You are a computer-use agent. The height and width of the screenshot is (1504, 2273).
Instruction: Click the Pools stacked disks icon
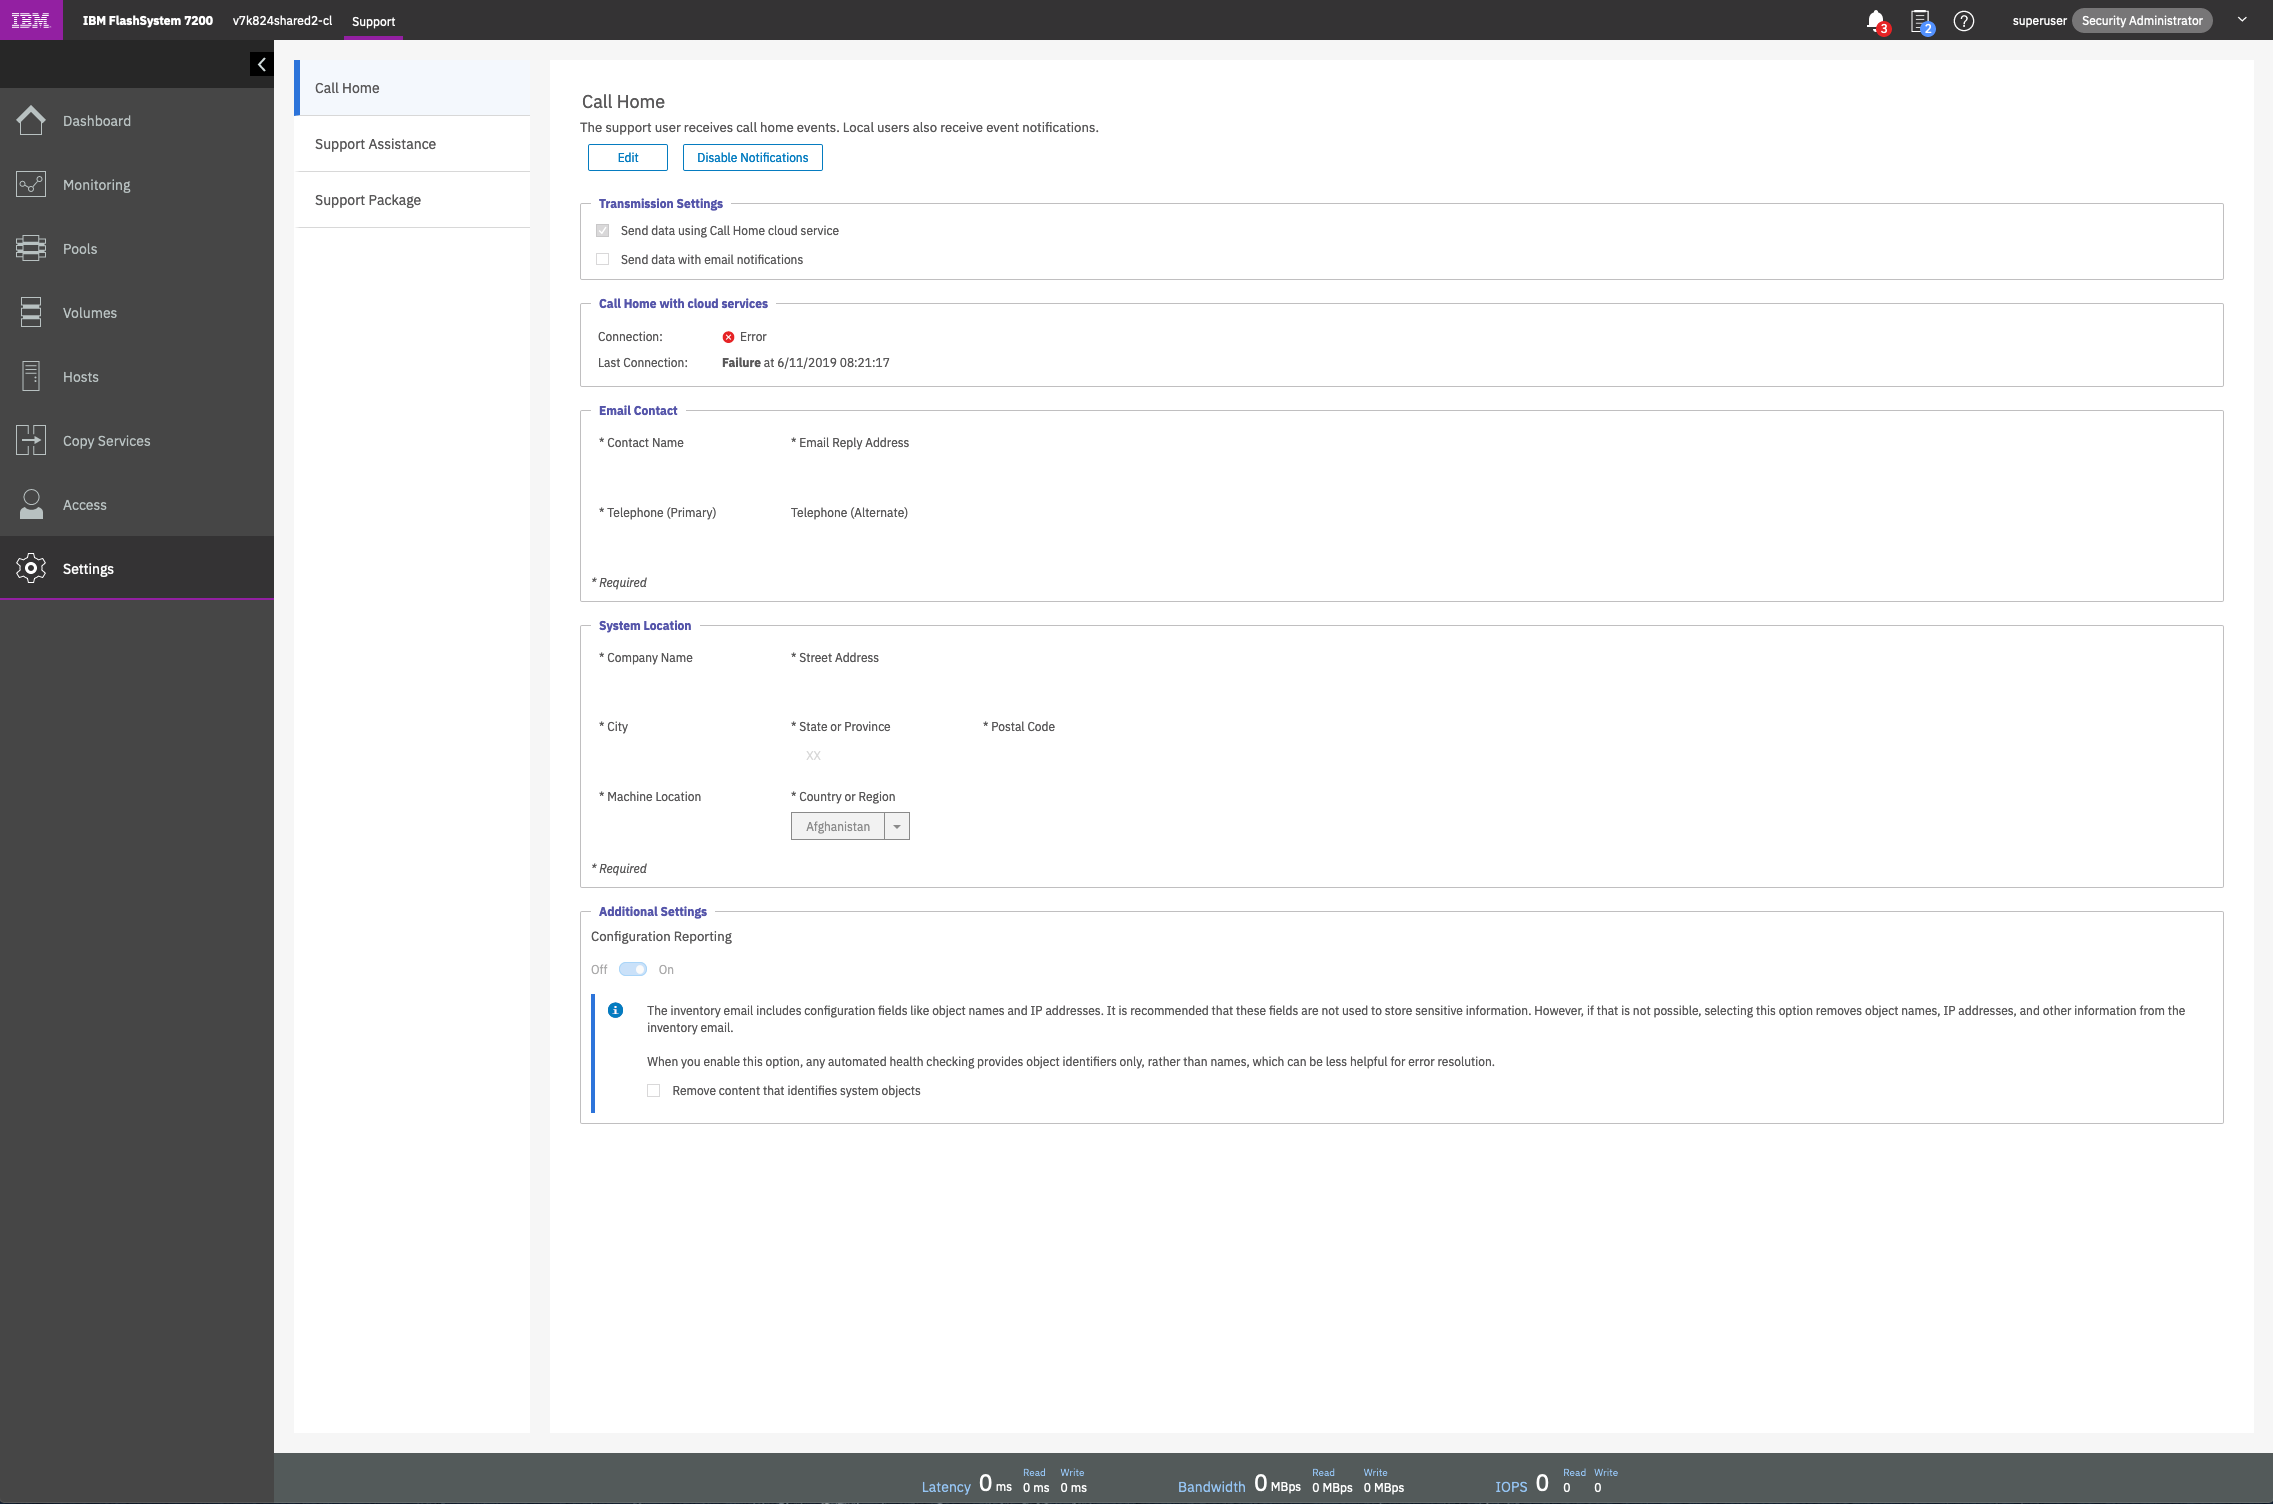coord(31,248)
